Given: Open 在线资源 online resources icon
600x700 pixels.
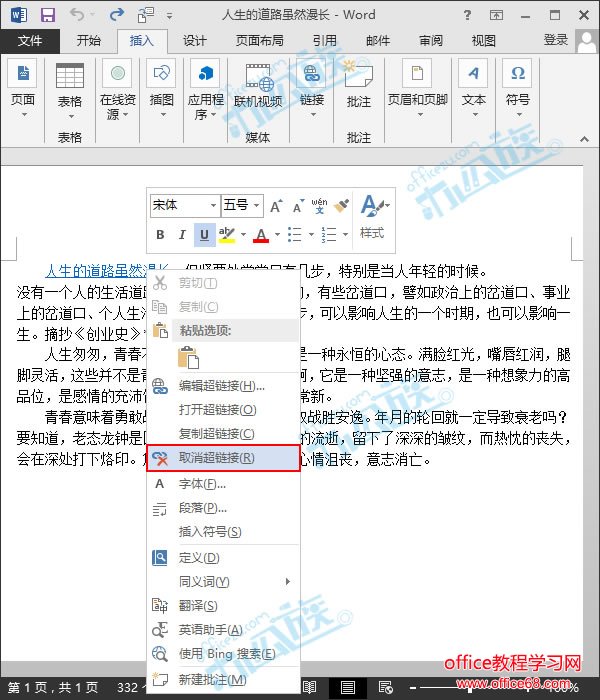Looking at the screenshot, I should [x=117, y=89].
